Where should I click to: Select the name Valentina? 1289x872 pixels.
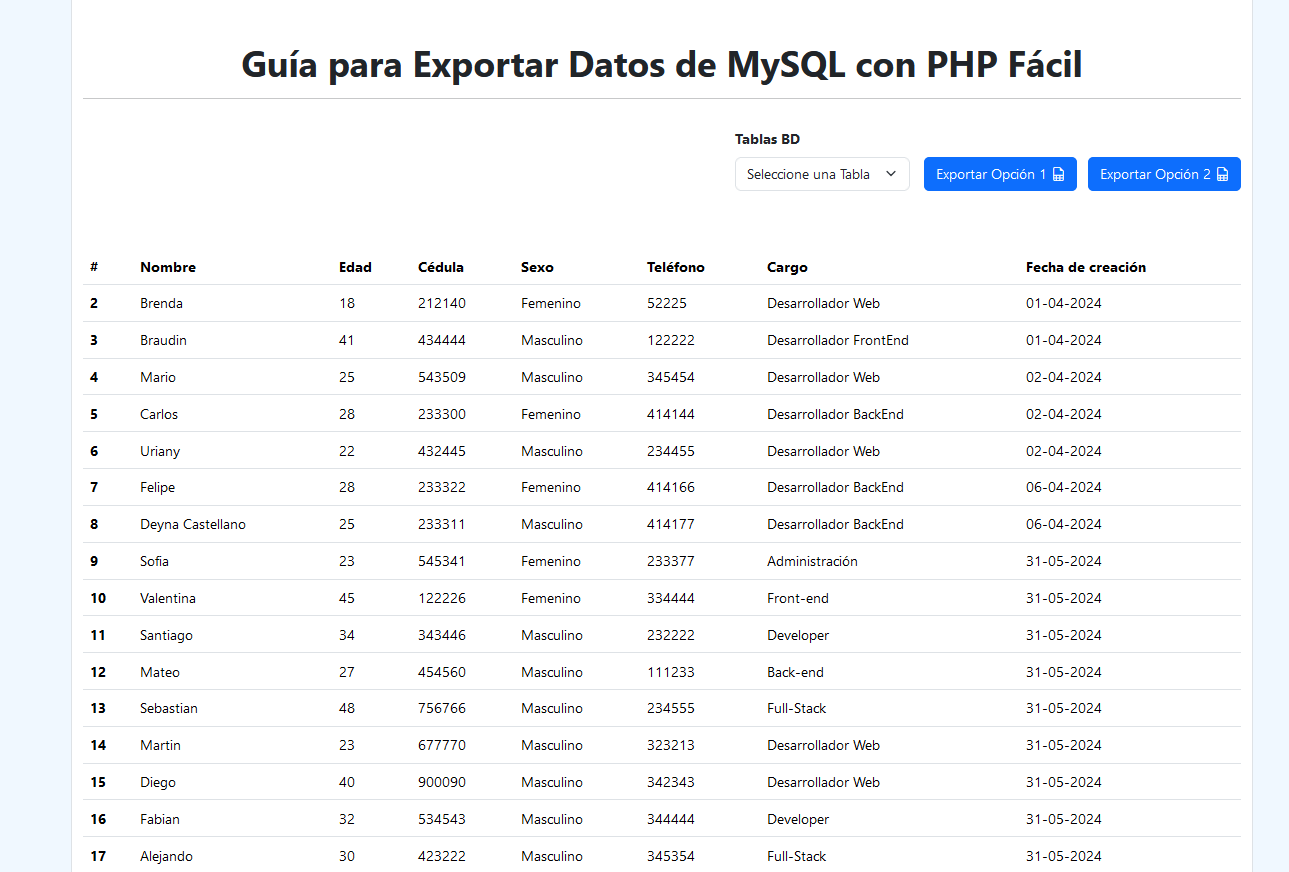168,598
